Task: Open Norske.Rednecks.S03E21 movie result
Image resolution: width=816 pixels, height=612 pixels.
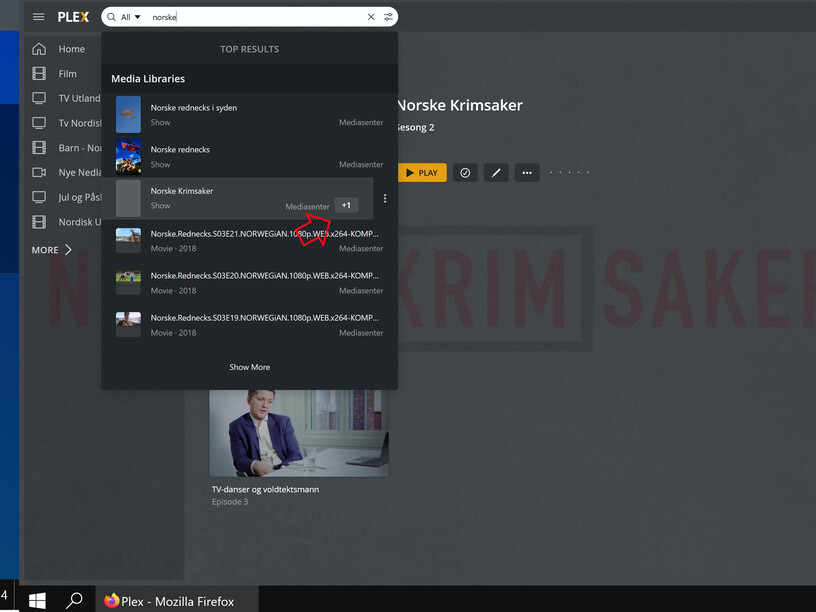Action: pyautogui.click(x=249, y=240)
